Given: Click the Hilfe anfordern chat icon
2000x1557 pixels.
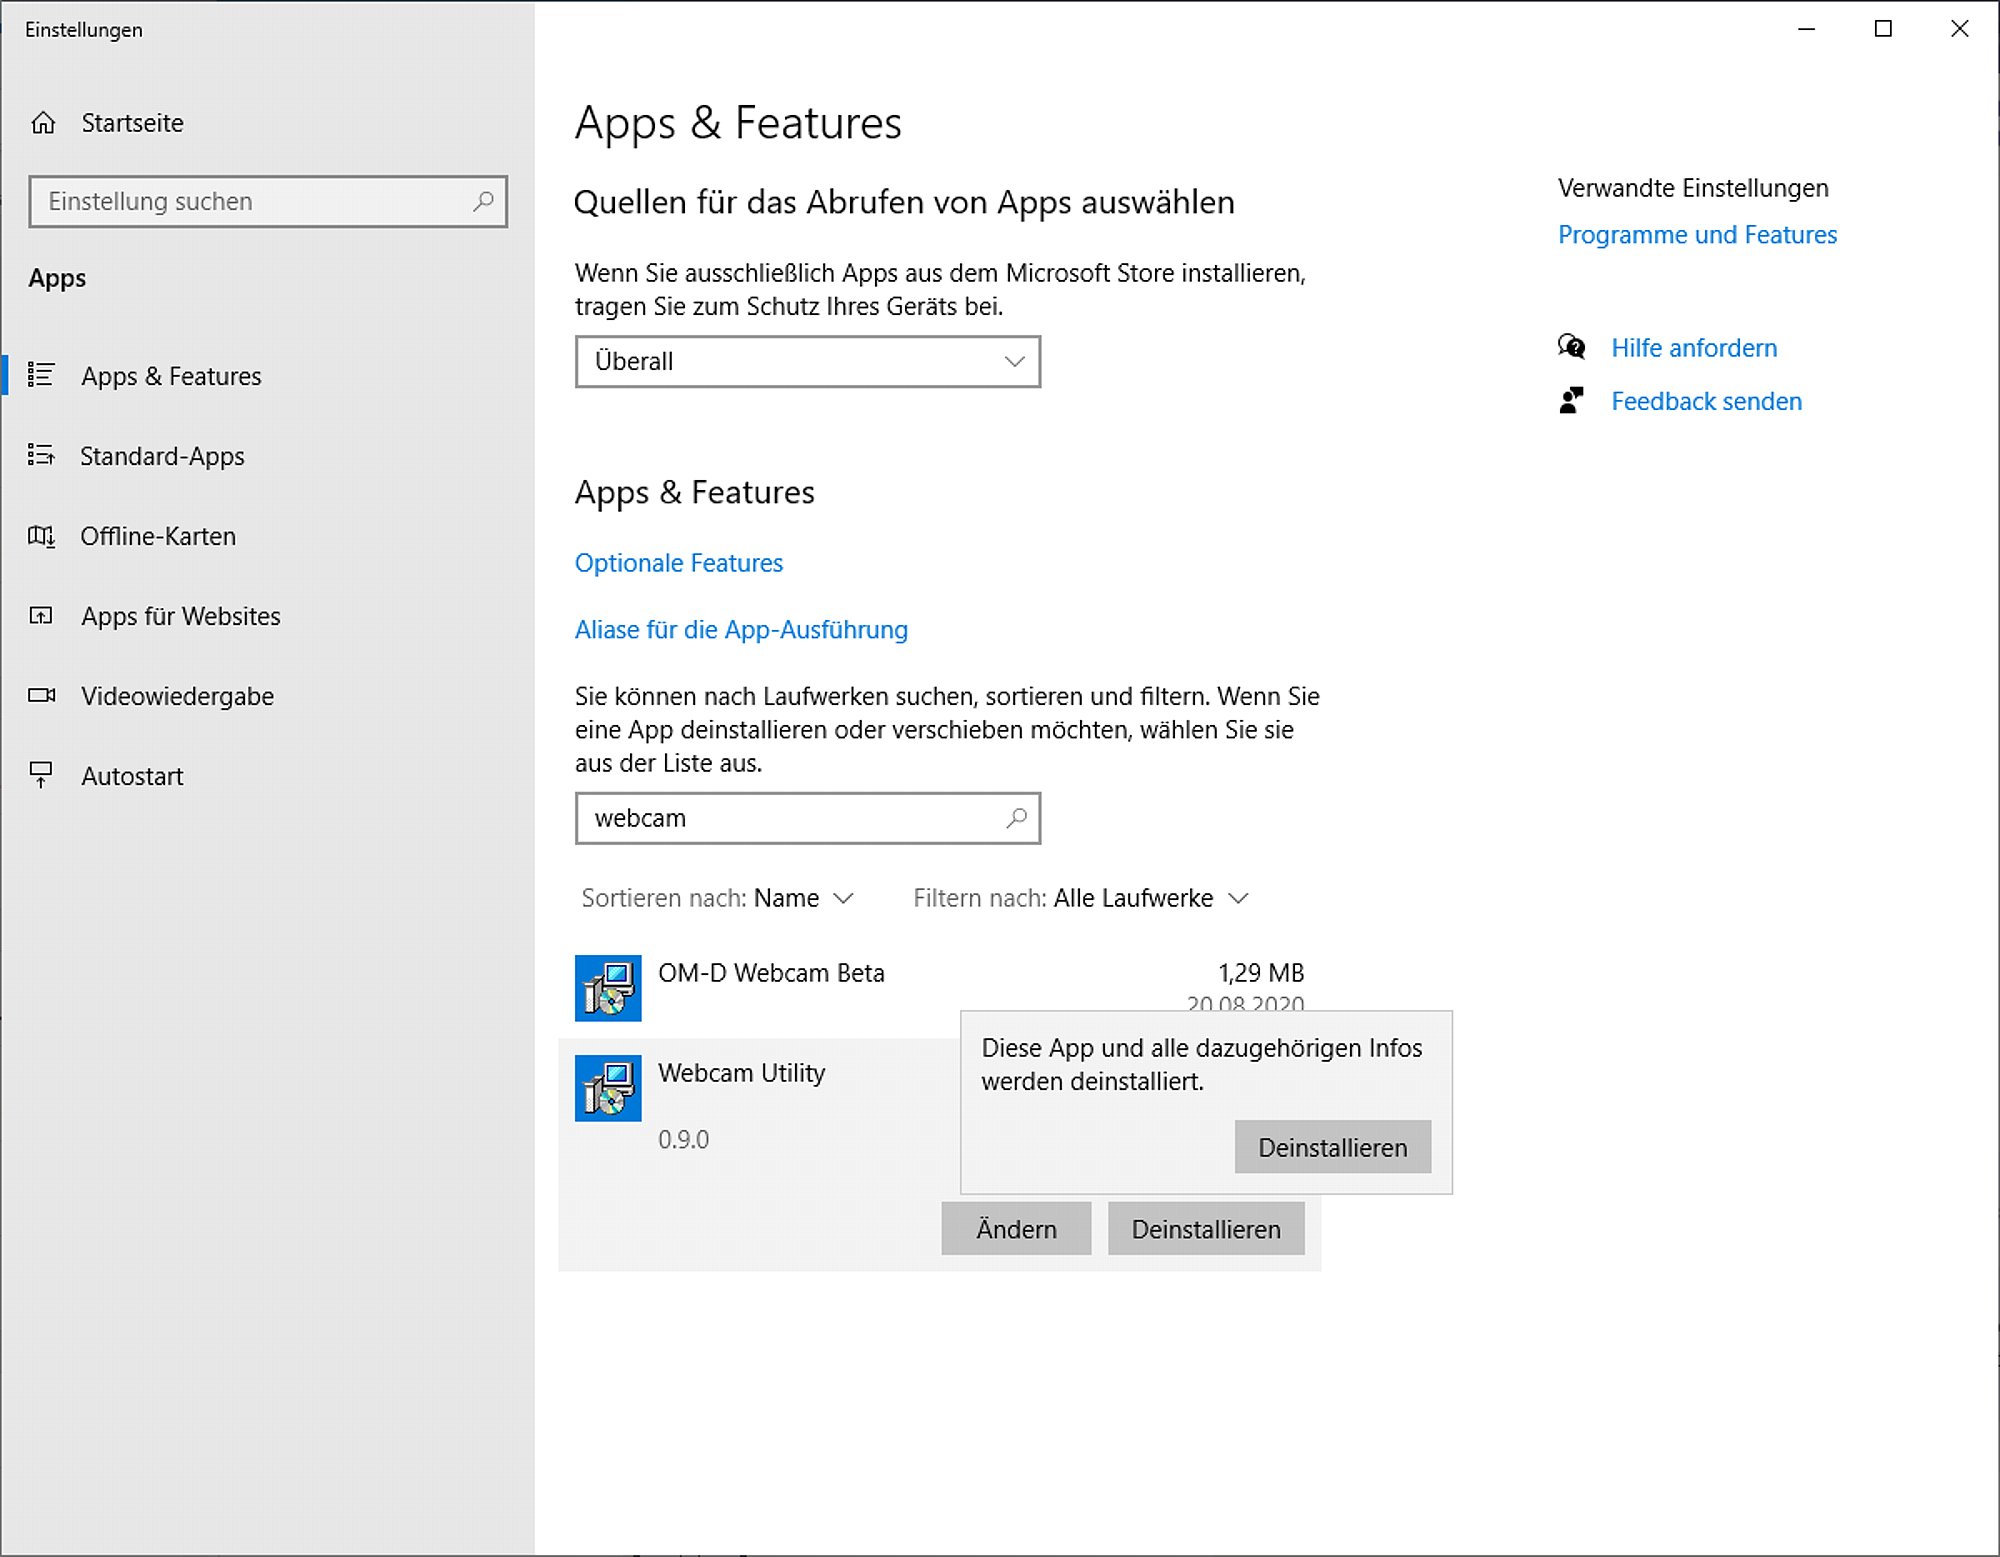Looking at the screenshot, I should point(1572,347).
